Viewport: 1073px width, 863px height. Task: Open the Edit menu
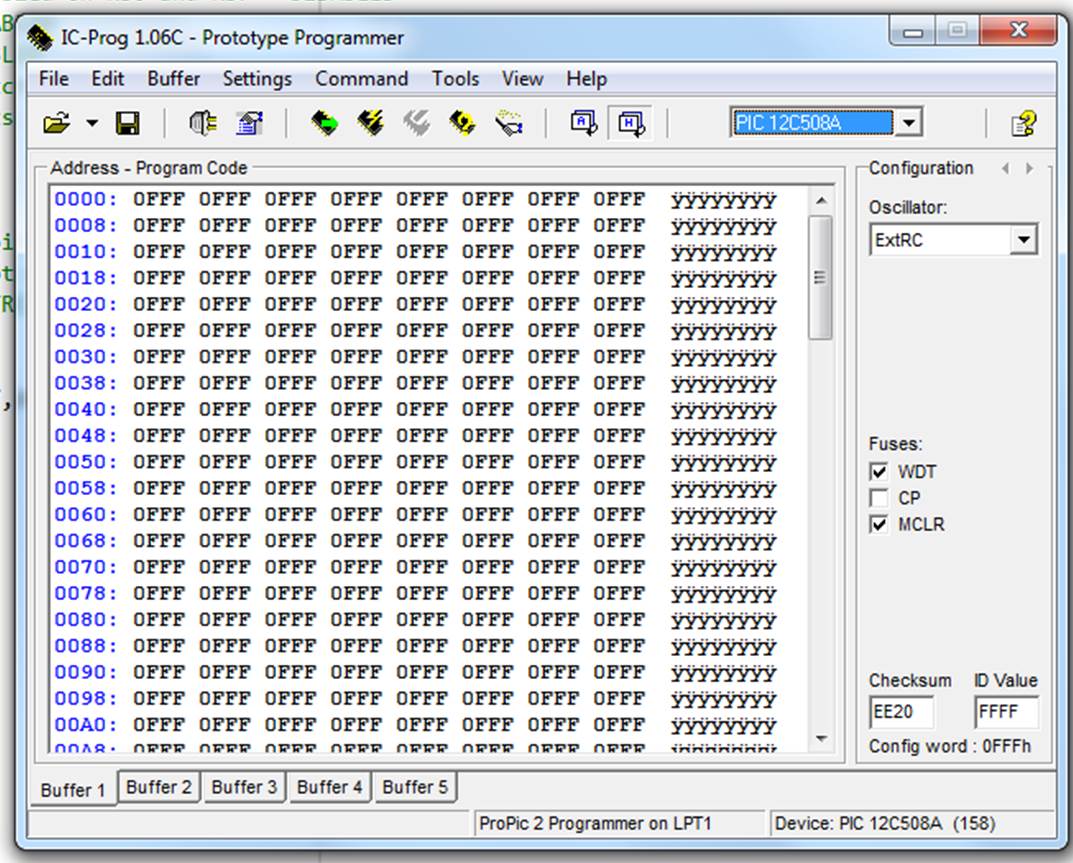[107, 79]
